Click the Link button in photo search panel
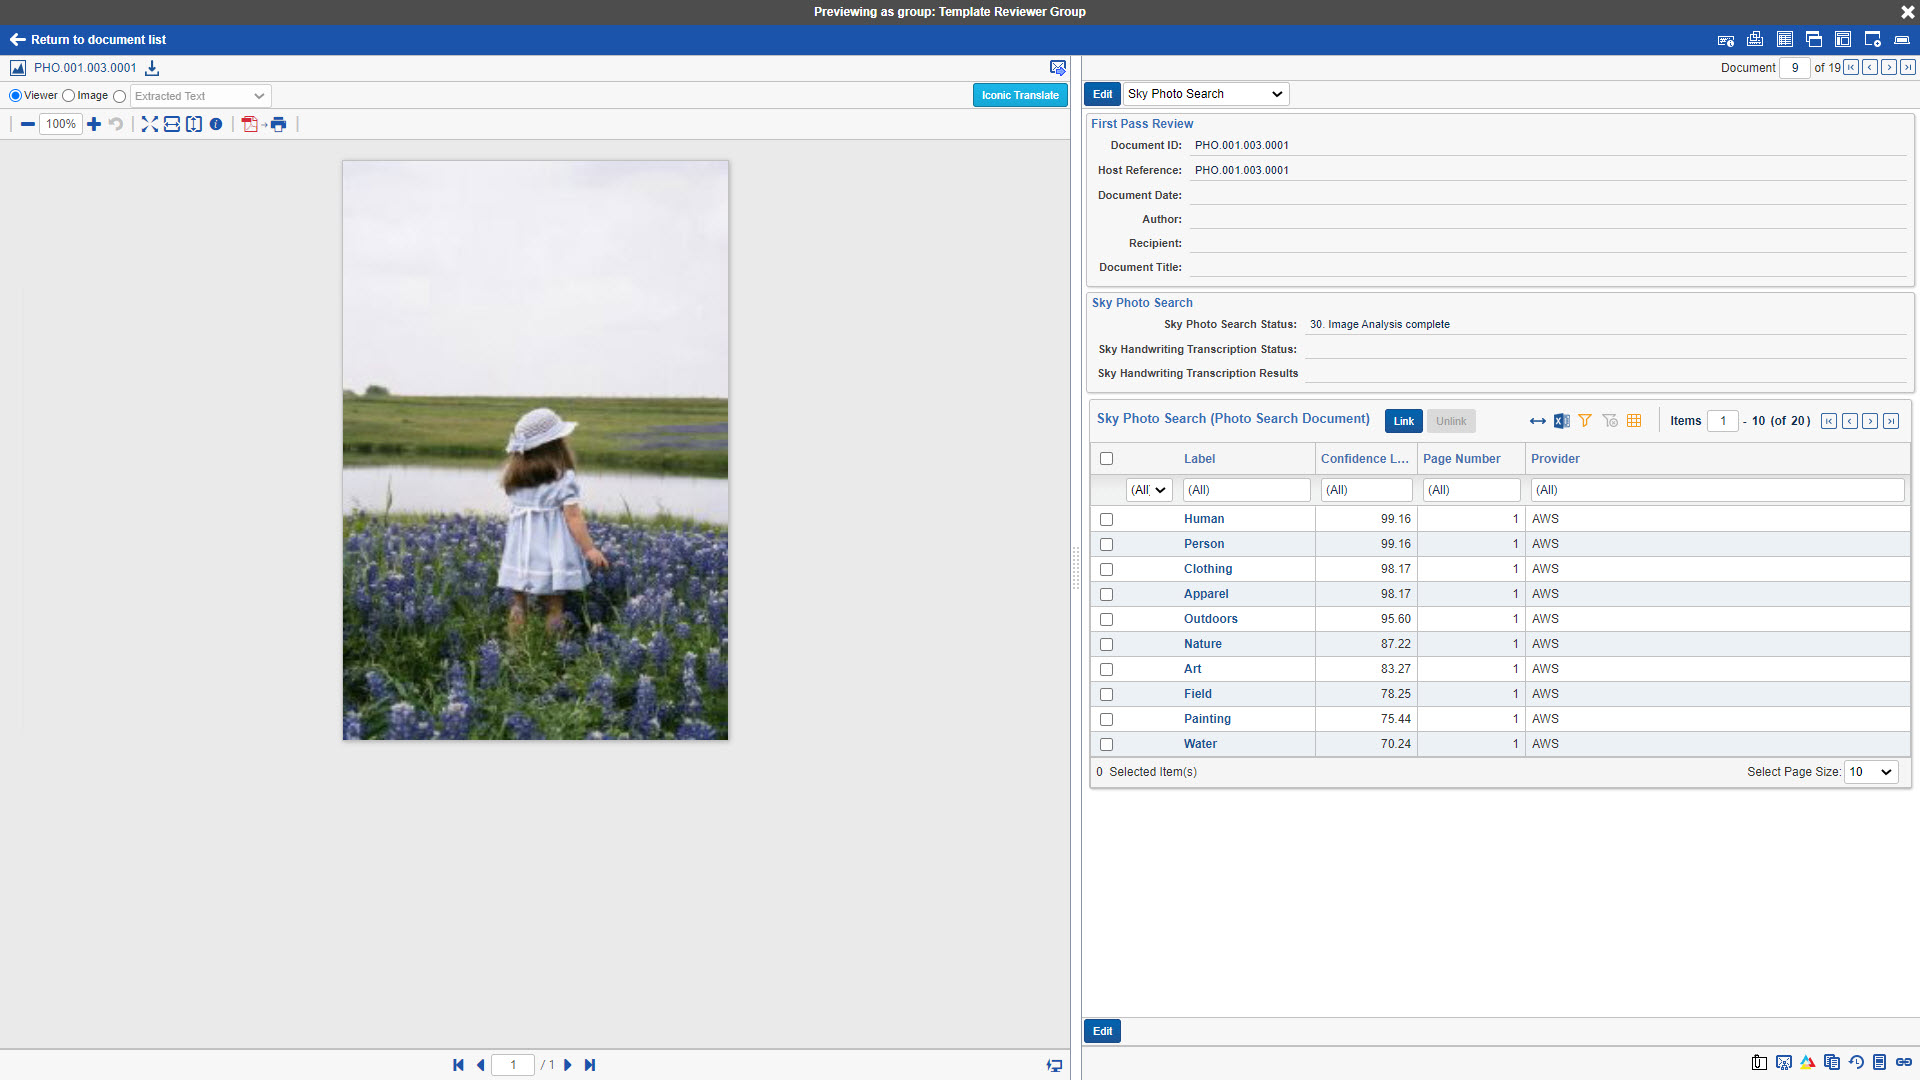This screenshot has width=1920, height=1080. click(1403, 421)
